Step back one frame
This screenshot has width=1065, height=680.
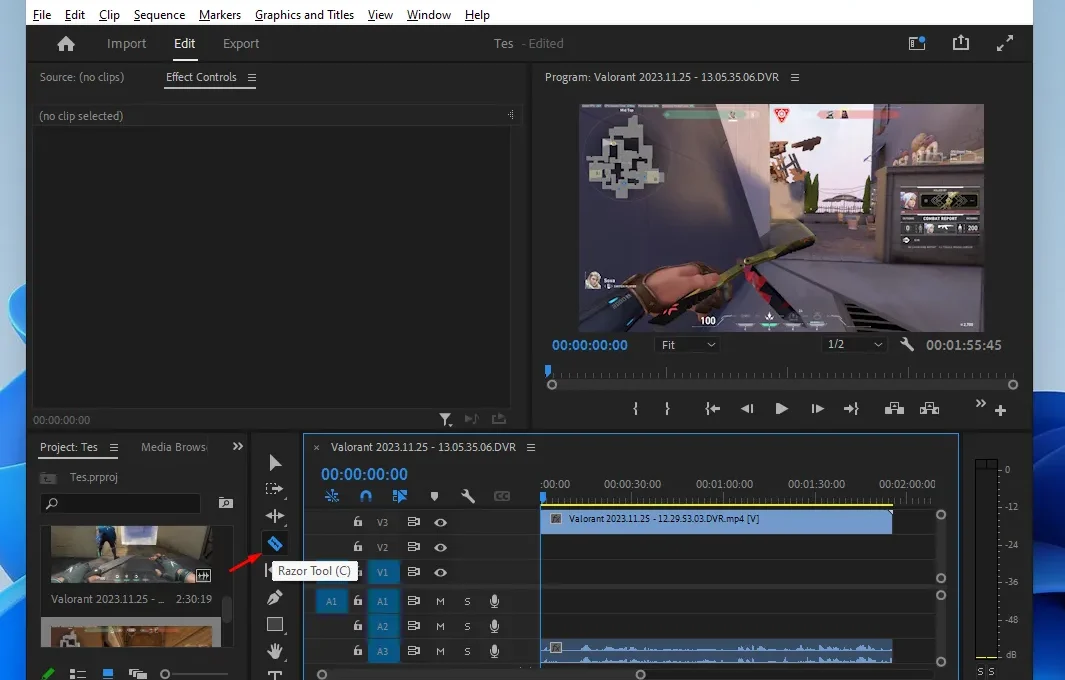(747, 408)
